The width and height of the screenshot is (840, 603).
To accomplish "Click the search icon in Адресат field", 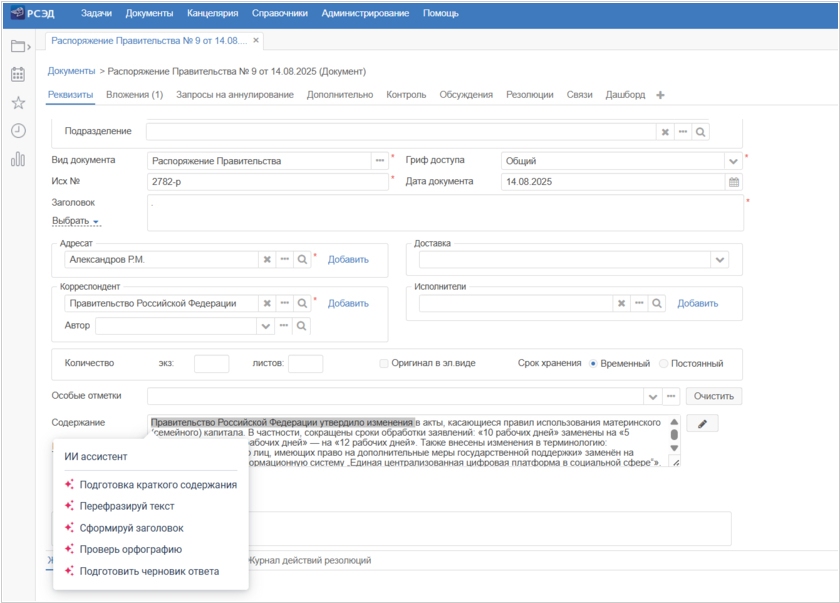I will [x=301, y=259].
